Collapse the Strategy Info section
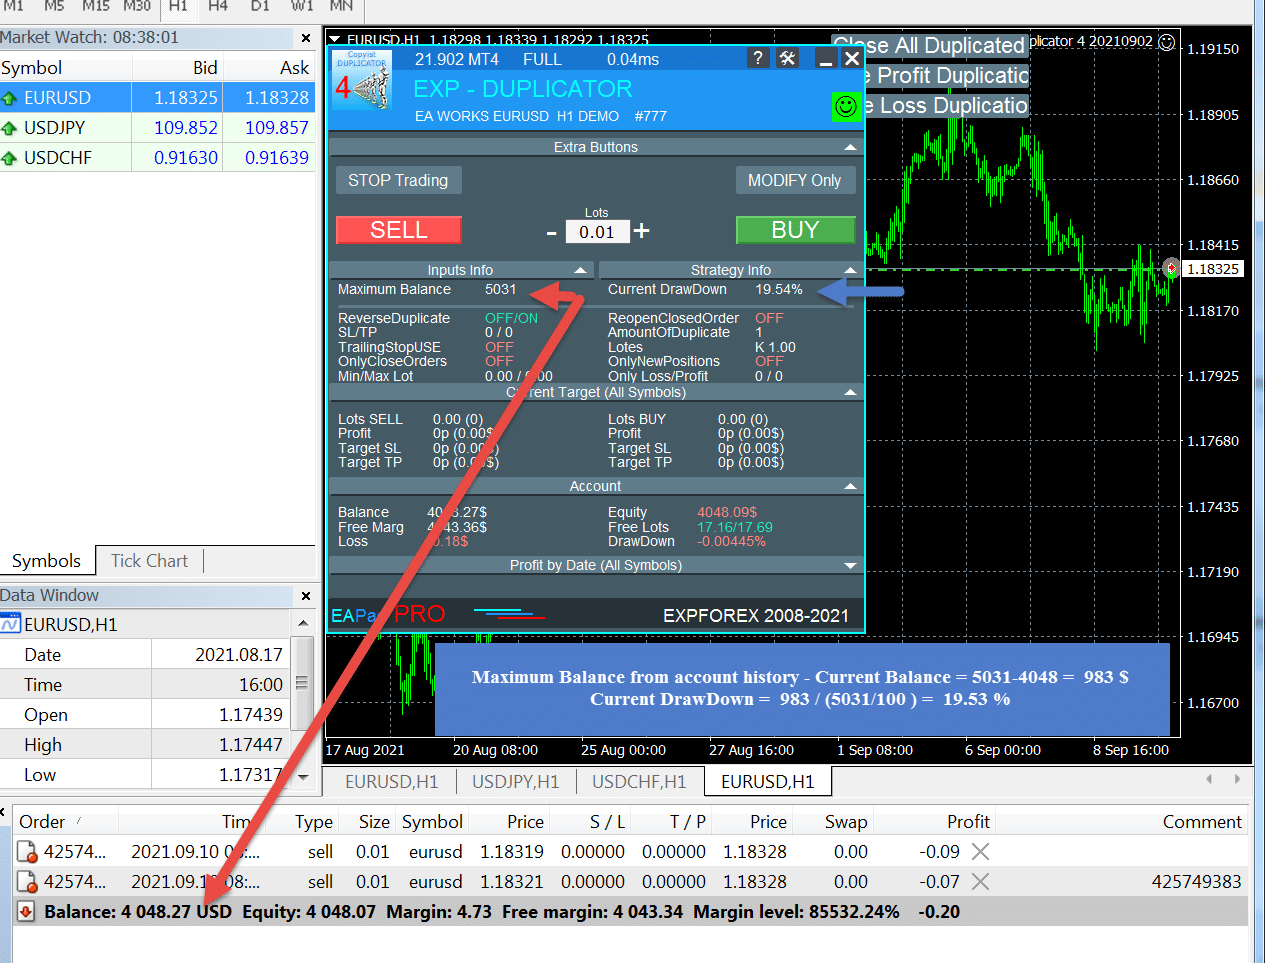The width and height of the screenshot is (1265, 963). 850,270
